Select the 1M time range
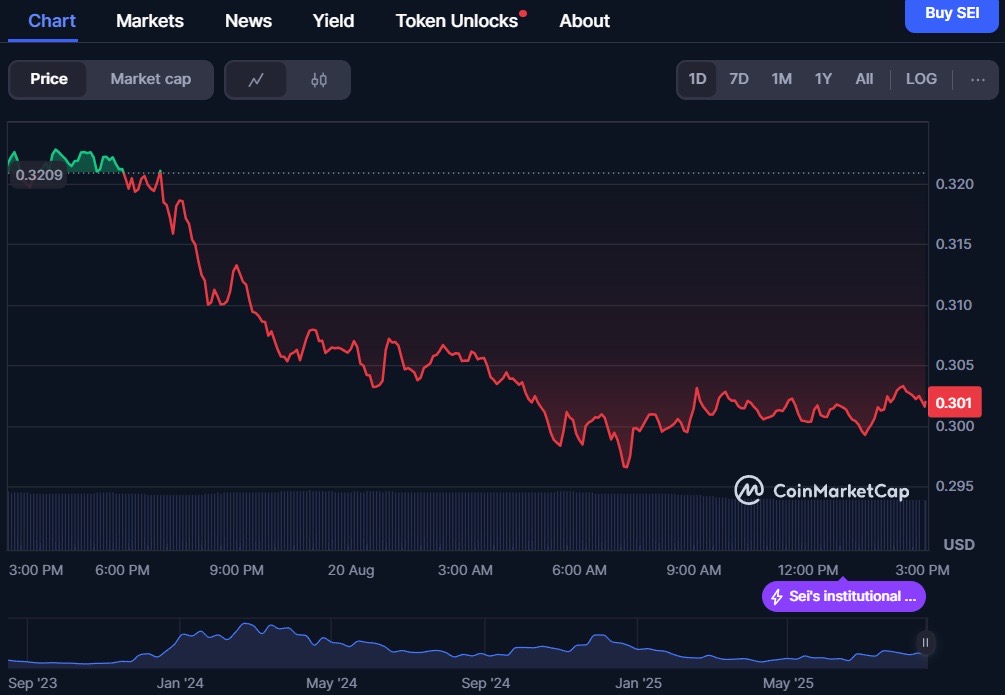The width and height of the screenshot is (1005, 695). click(x=781, y=80)
